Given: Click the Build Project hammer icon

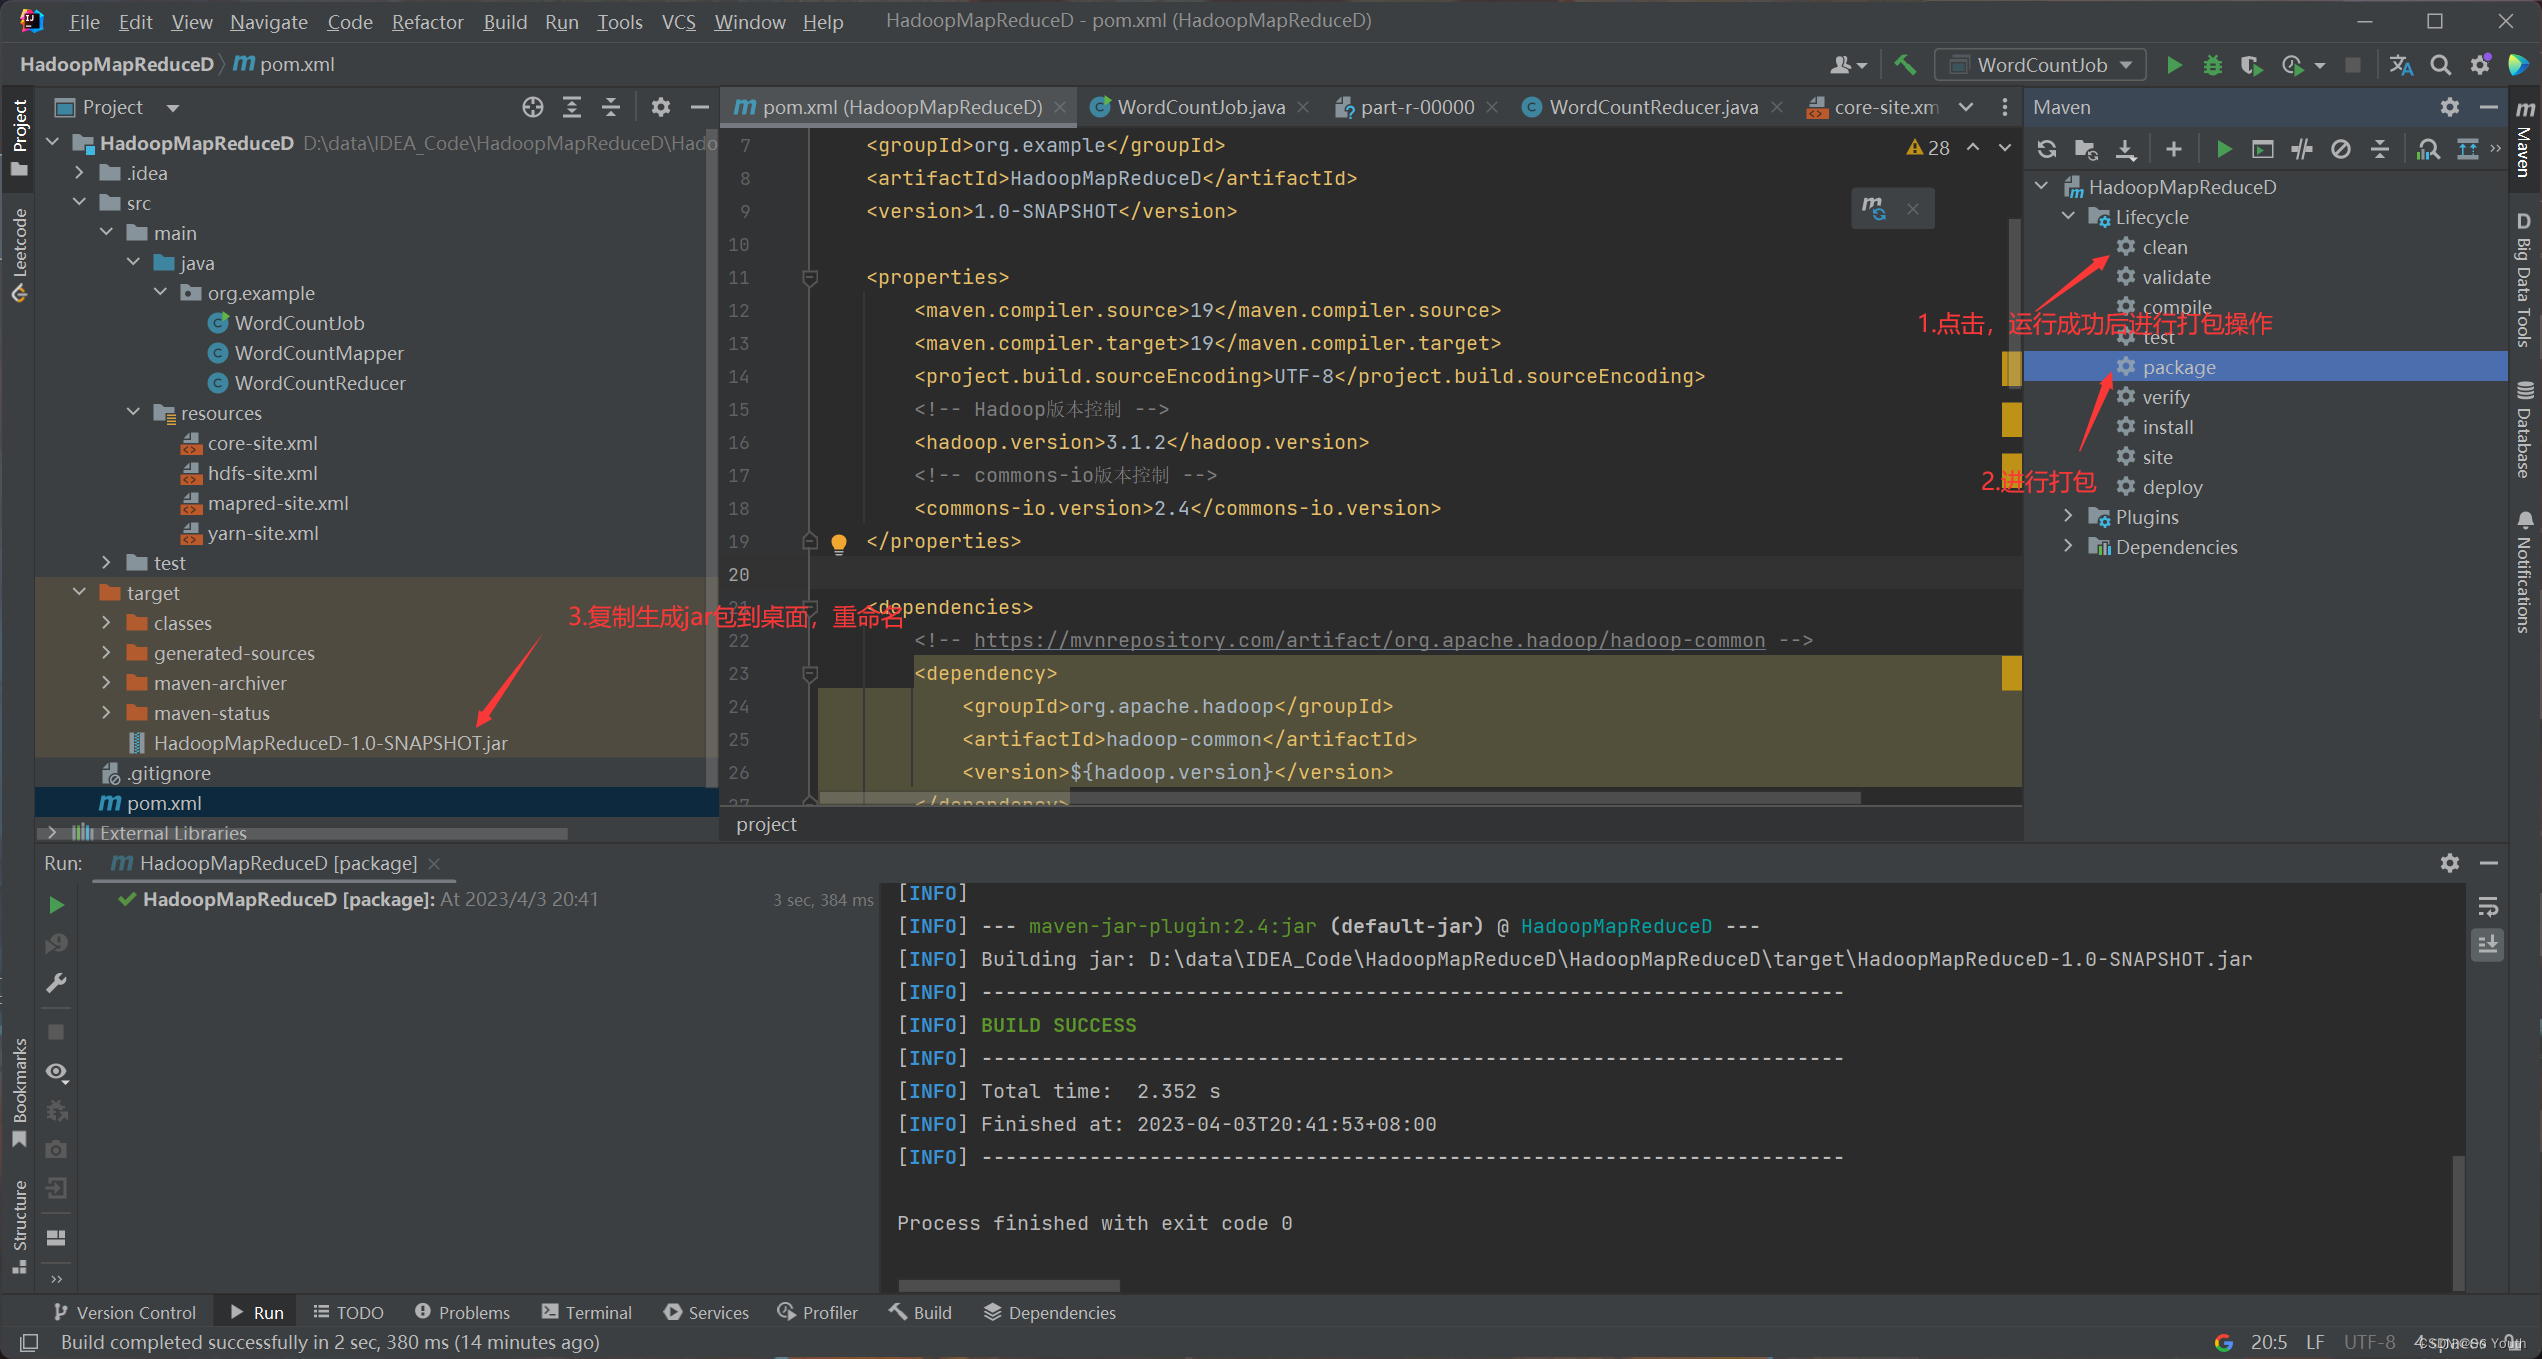Looking at the screenshot, I should pyautogui.click(x=1905, y=65).
